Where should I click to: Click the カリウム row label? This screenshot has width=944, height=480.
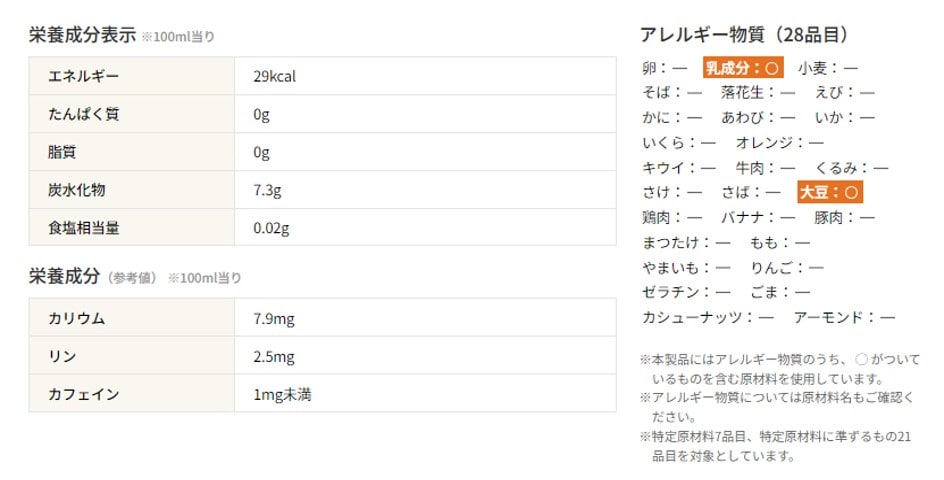[77, 319]
